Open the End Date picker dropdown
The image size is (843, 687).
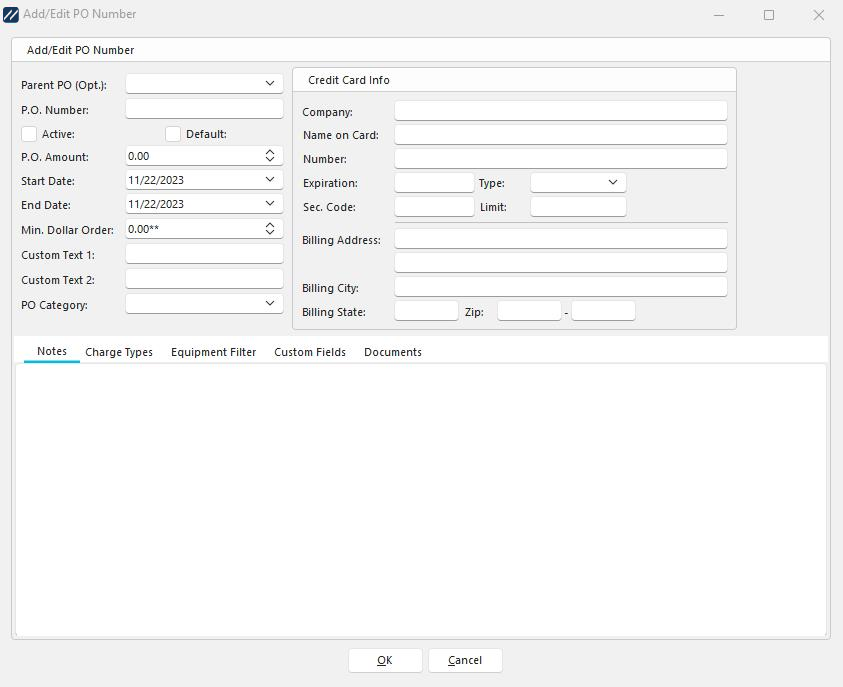(x=270, y=204)
